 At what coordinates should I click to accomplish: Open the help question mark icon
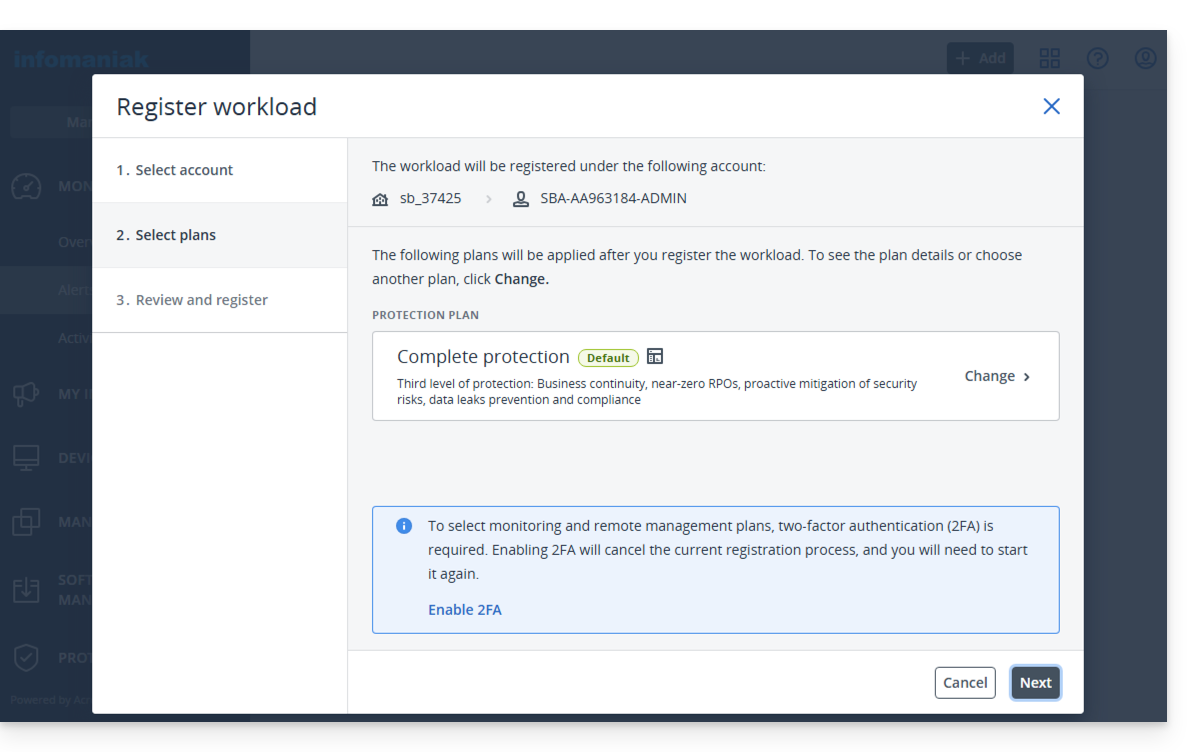pos(1098,58)
